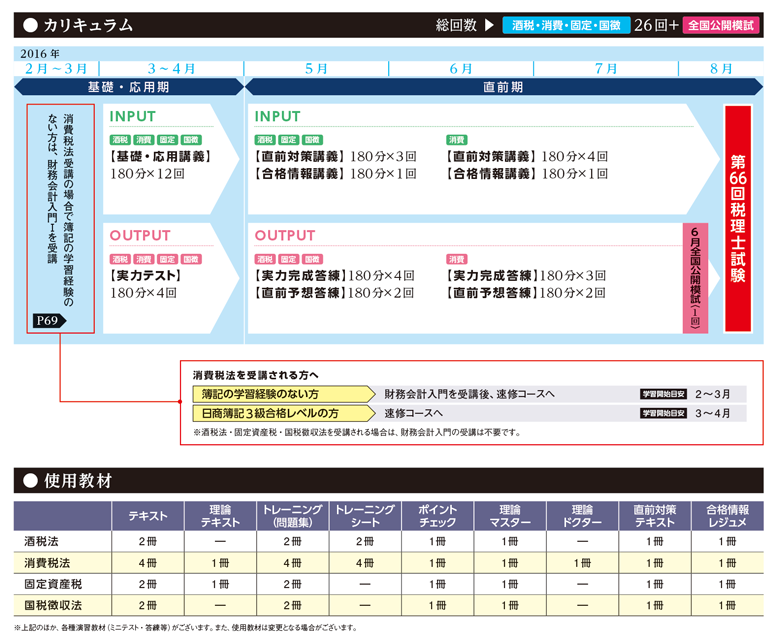
Task: Click the white circle bullet beside 使用教材
Action: pos(31,481)
